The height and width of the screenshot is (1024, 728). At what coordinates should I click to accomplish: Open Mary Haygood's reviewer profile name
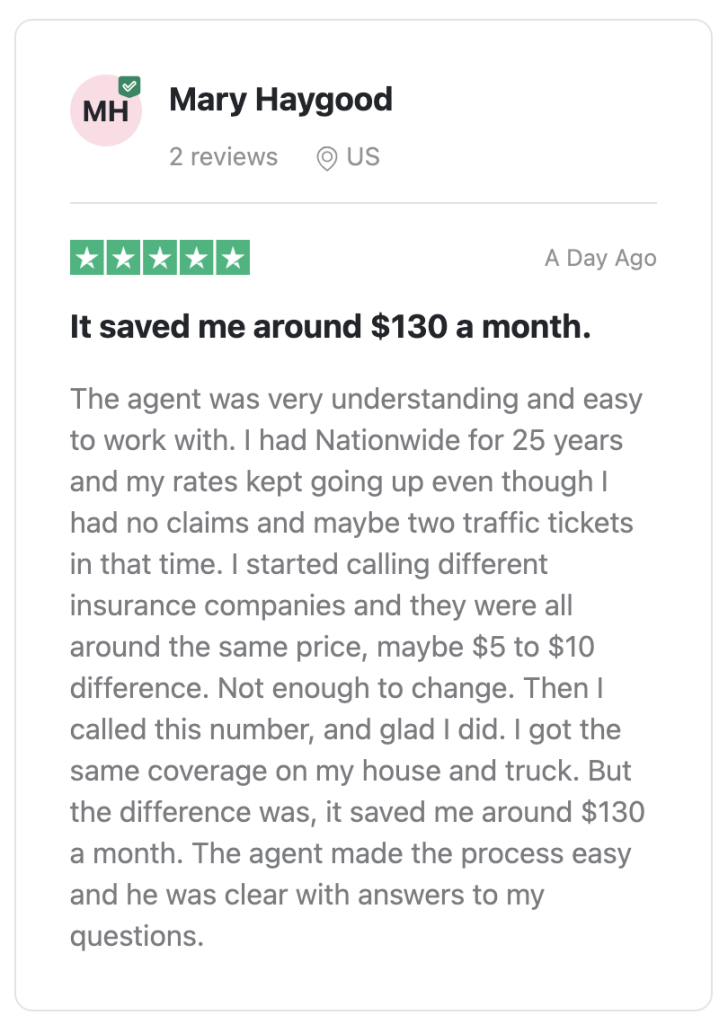pos(281,100)
